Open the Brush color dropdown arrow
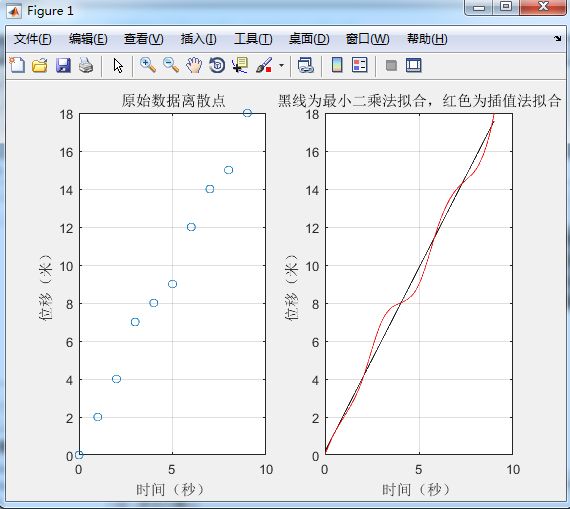Viewport: 570px width, 509px height. tap(281, 66)
